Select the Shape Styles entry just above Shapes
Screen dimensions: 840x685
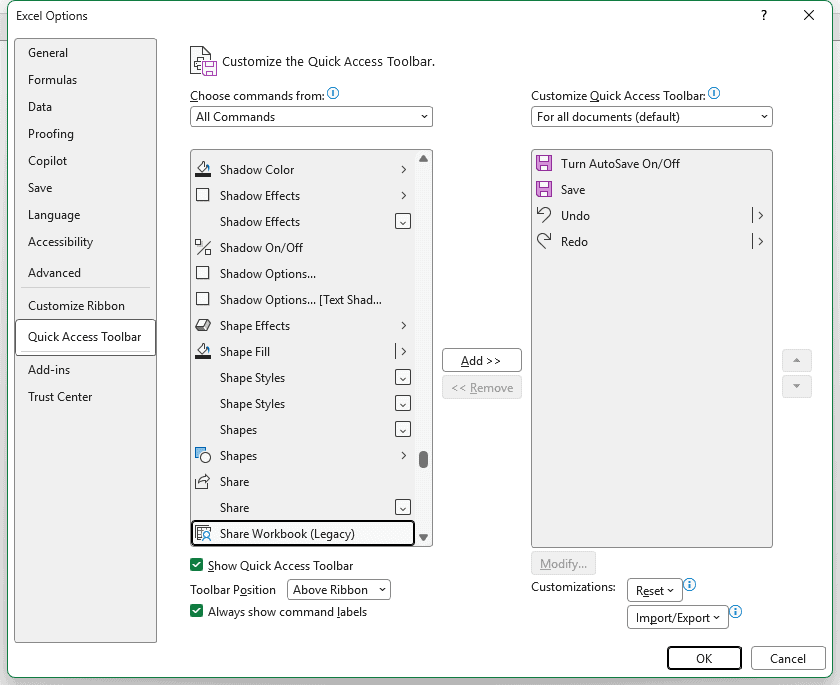(x=303, y=403)
